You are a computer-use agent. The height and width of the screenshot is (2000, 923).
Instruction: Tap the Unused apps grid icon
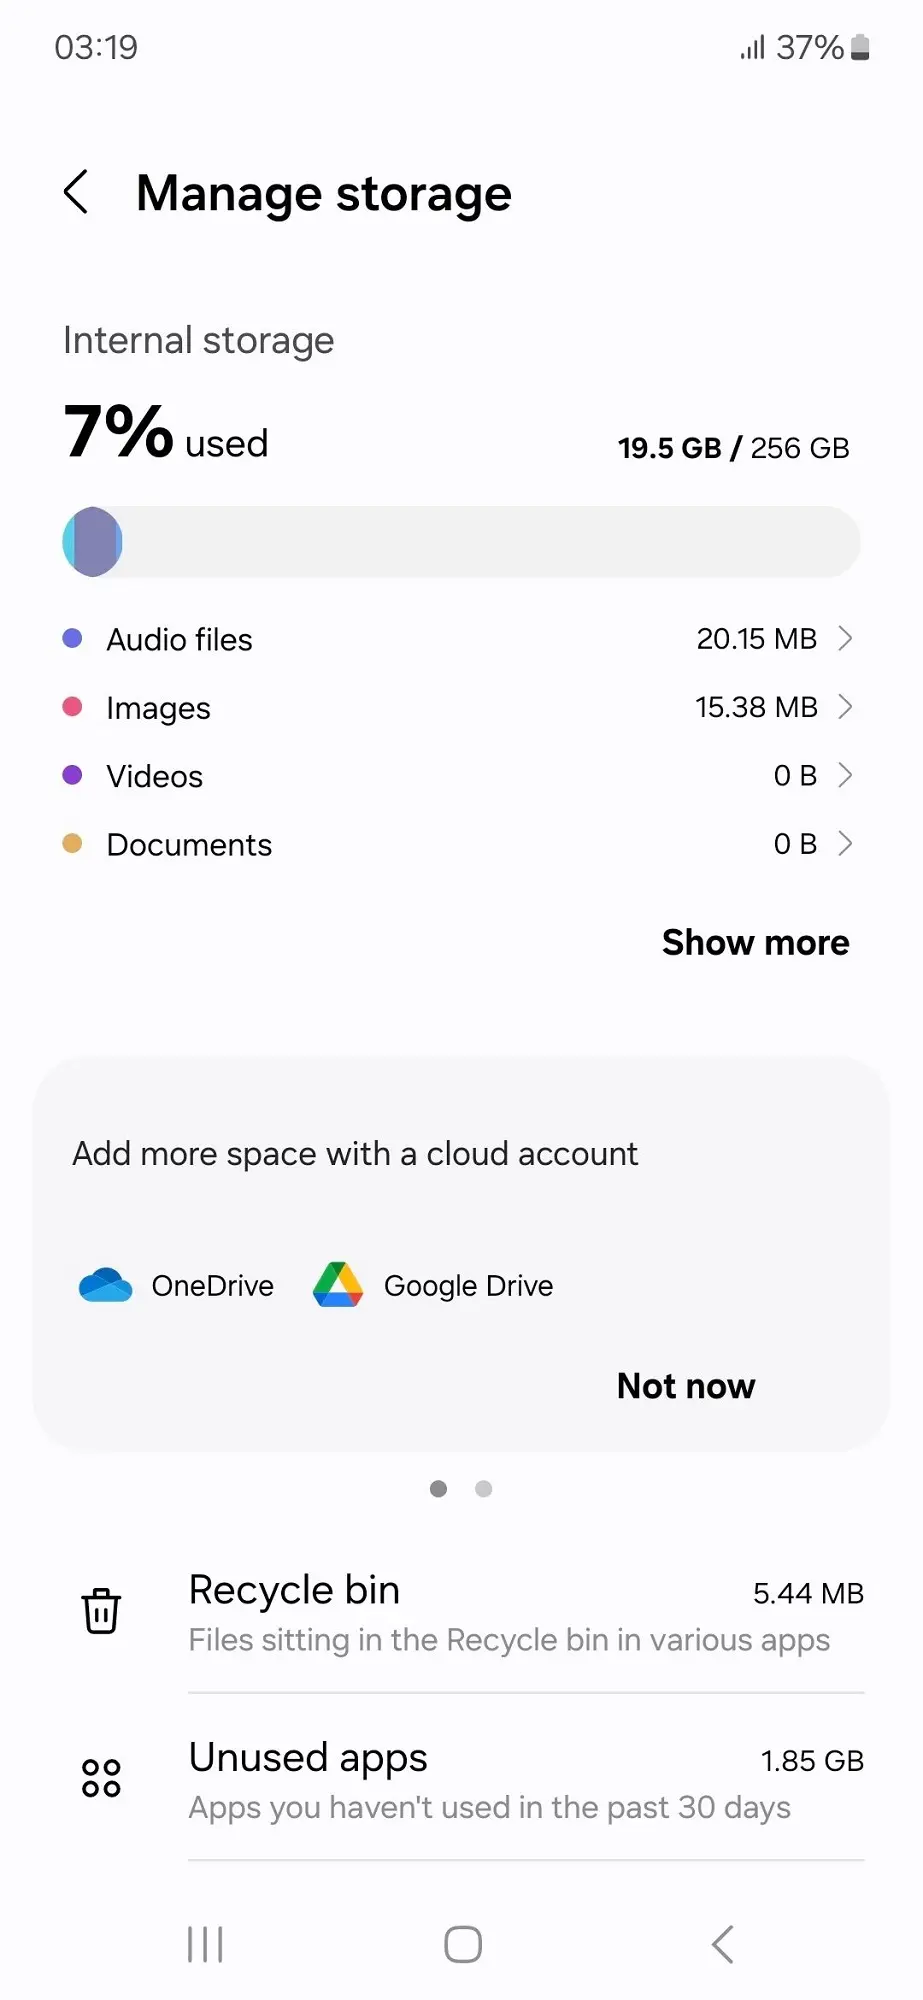click(x=101, y=1778)
